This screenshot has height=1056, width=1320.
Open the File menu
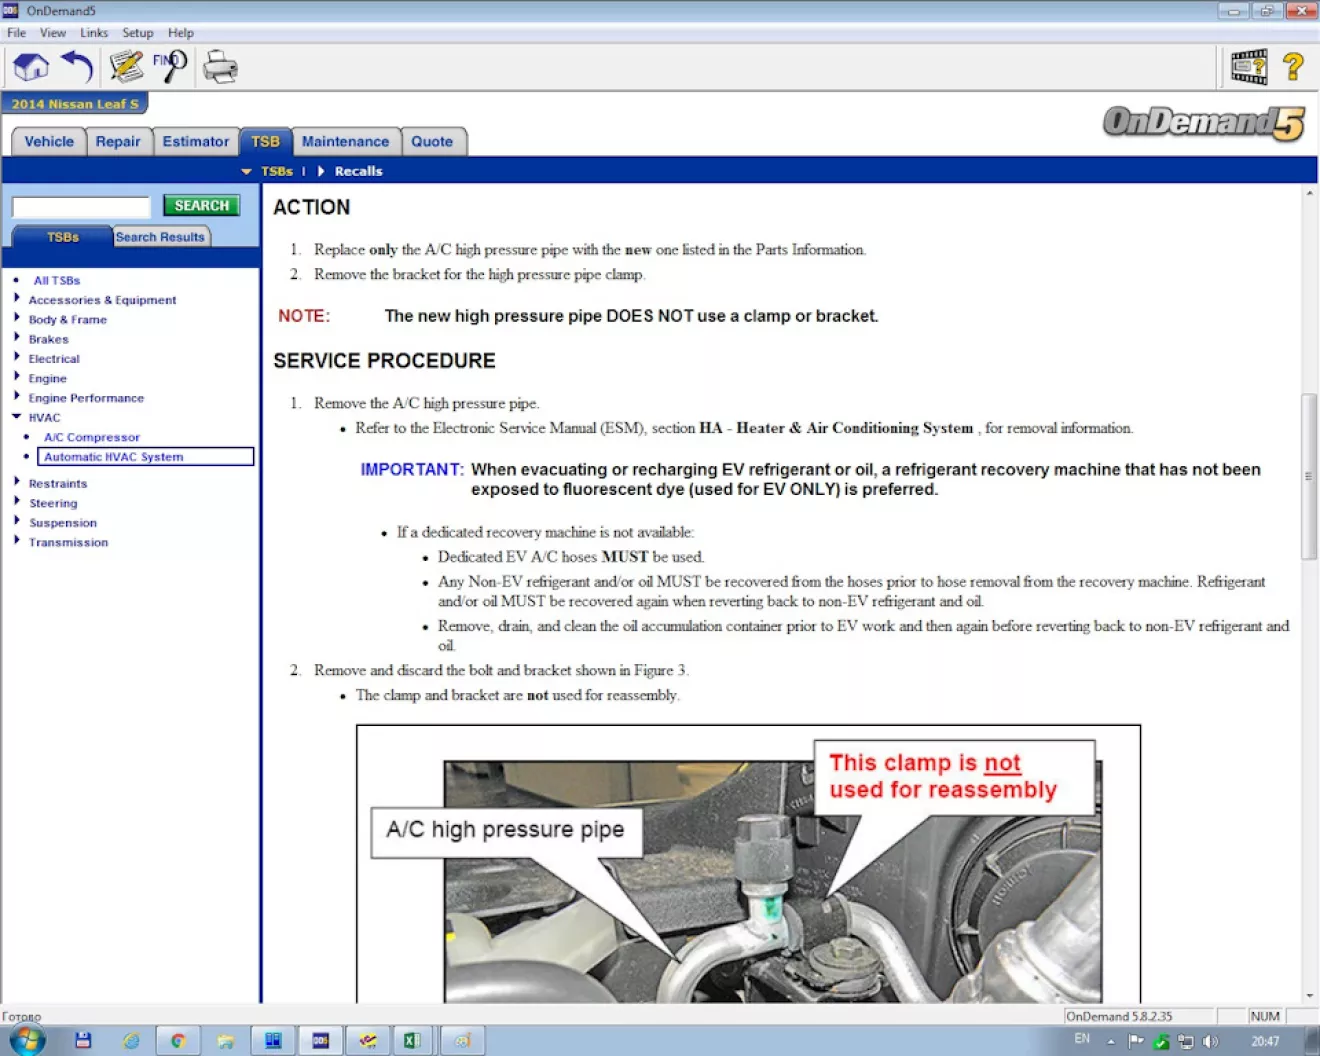[x=16, y=33]
